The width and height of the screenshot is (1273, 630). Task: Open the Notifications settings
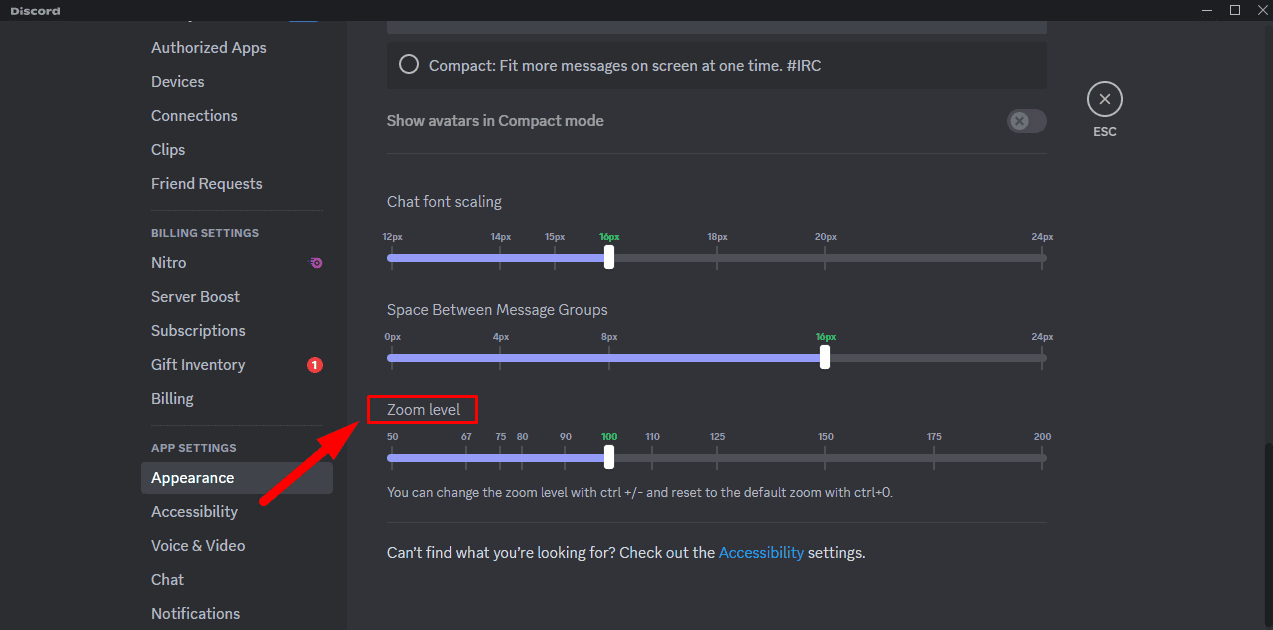tap(195, 614)
